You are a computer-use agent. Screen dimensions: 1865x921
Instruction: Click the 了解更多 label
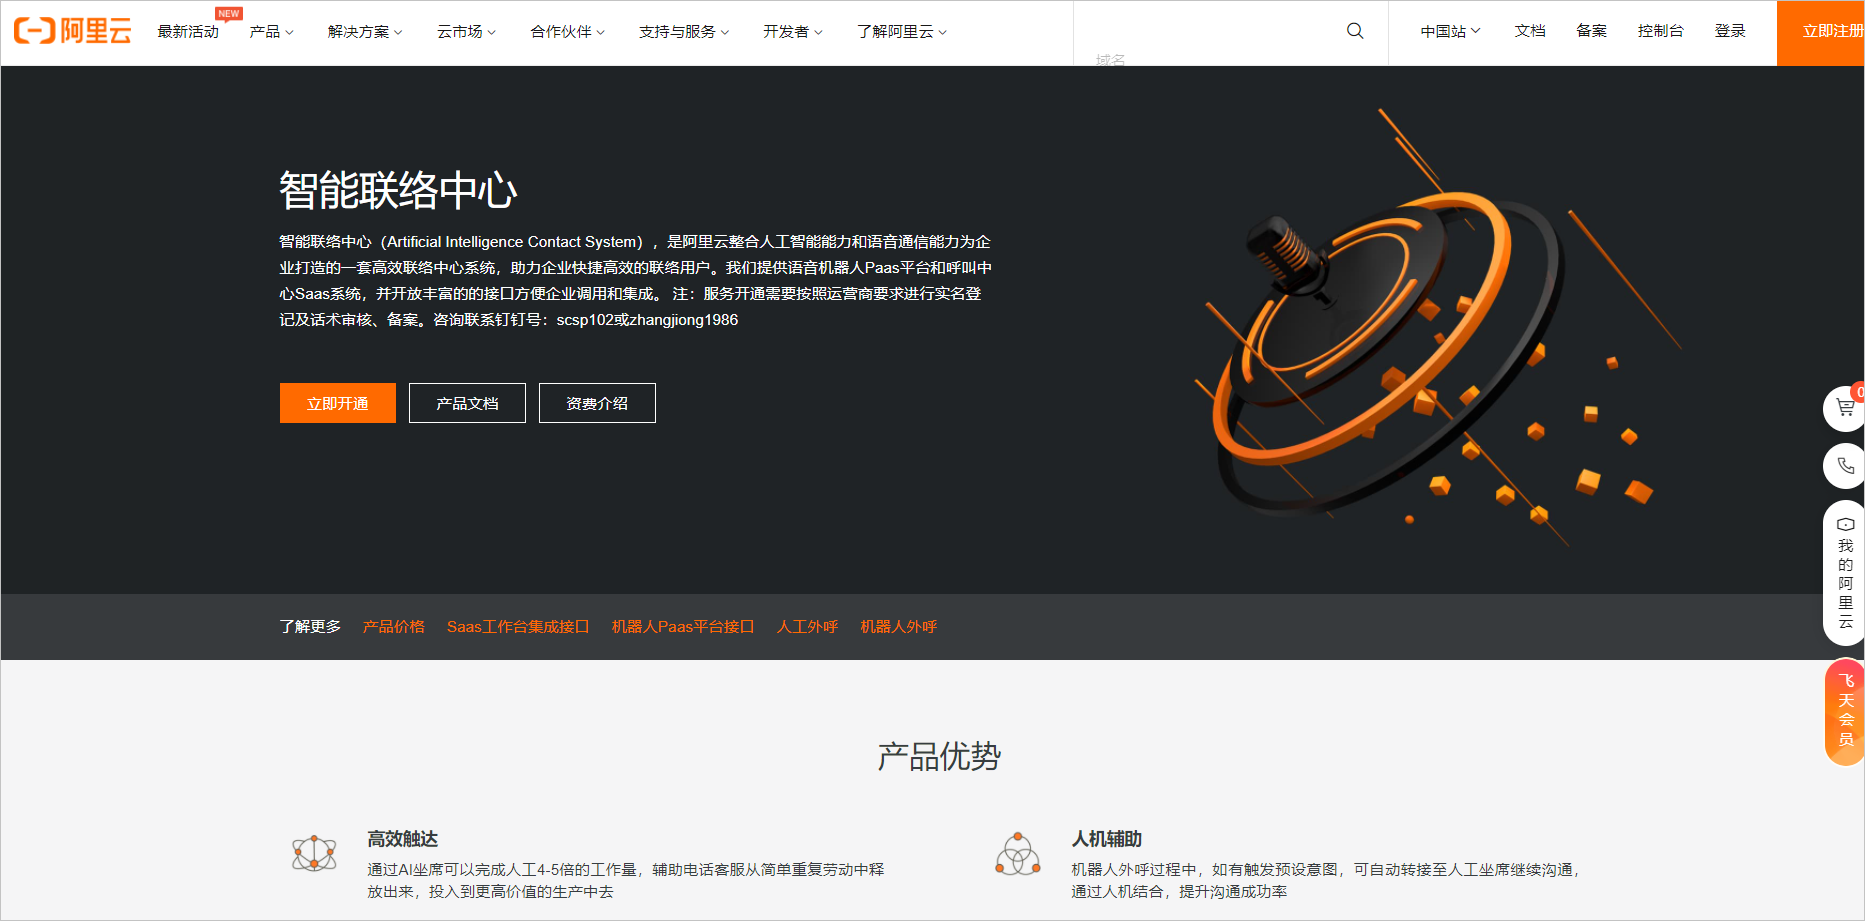(310, 627)
